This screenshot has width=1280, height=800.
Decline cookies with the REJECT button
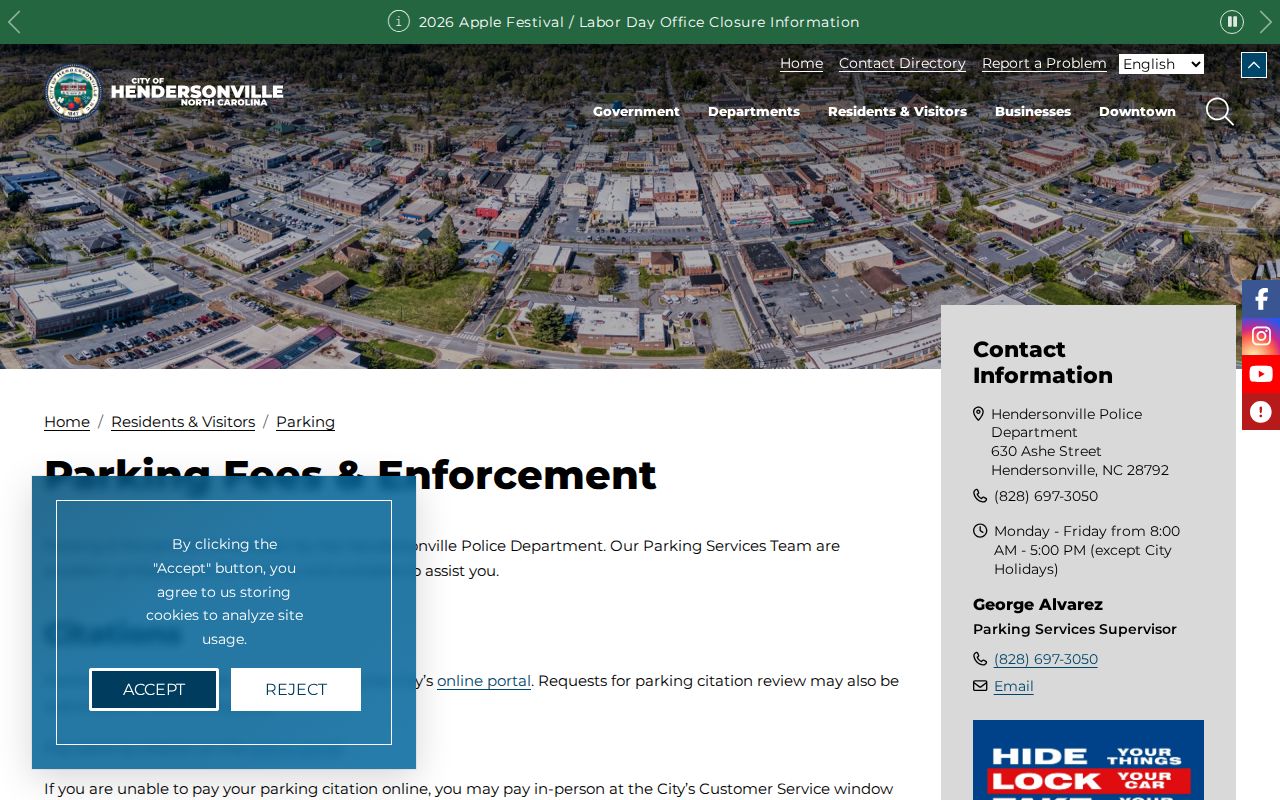click(296, 690)
